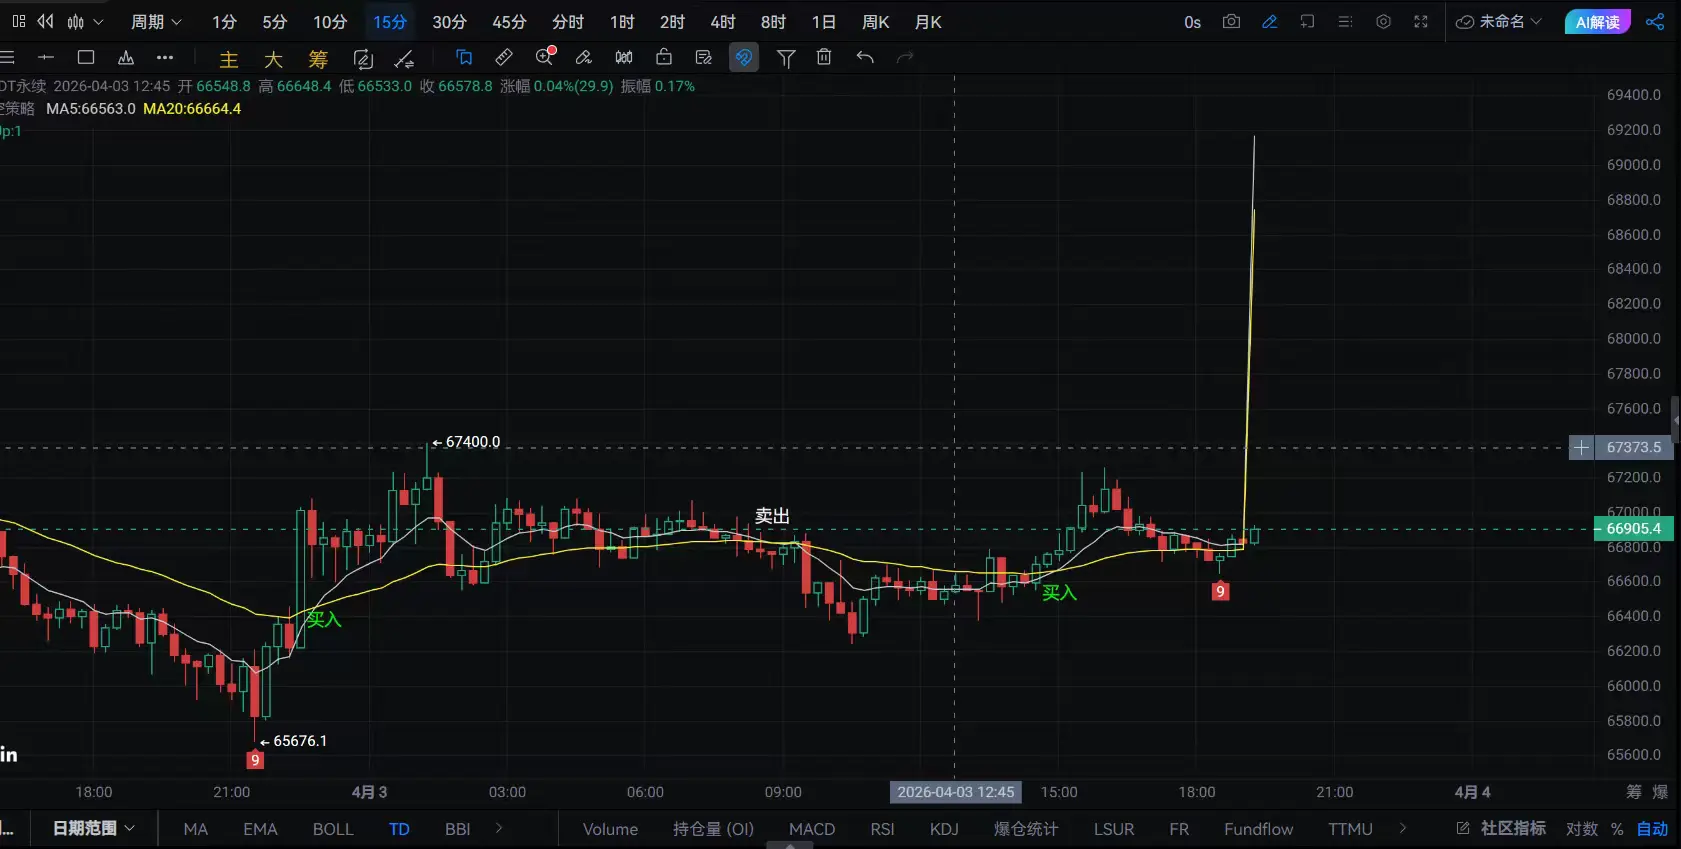
Task: Select the 1日 daily timeframe
Action: pyautogui.click(x=823, y=21)
